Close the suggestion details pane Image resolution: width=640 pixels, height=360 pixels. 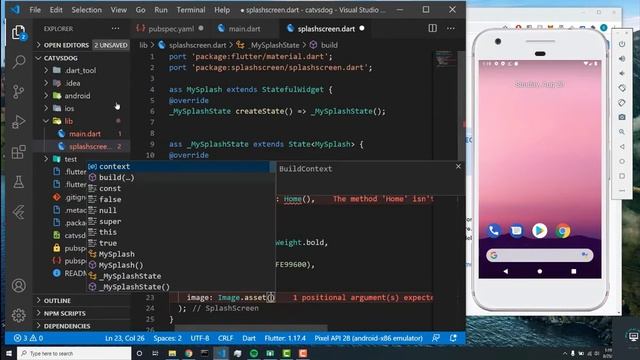coord(458,166)
